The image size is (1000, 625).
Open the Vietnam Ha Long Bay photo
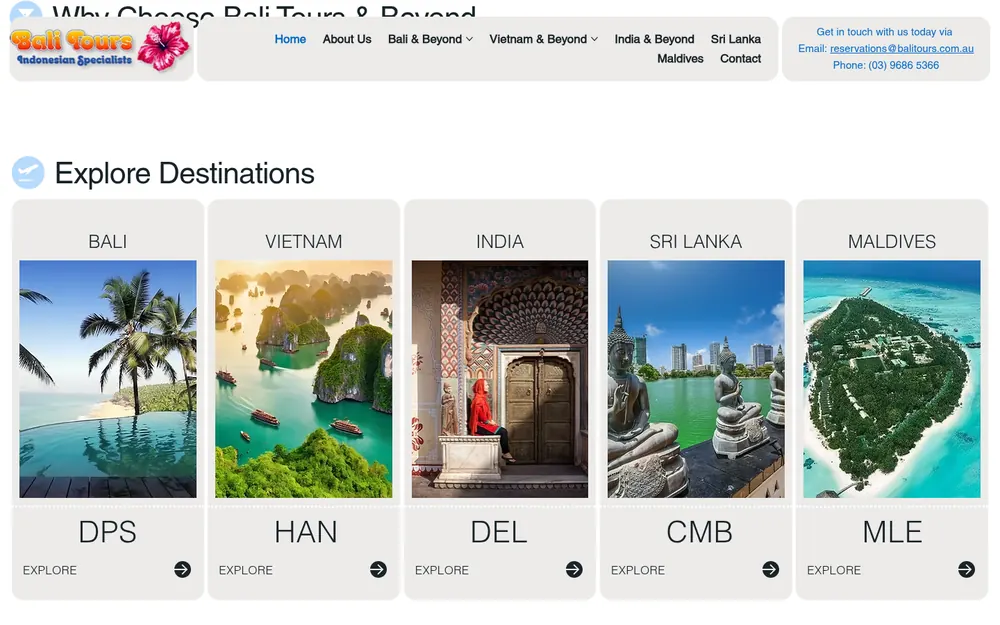point(304,379)
